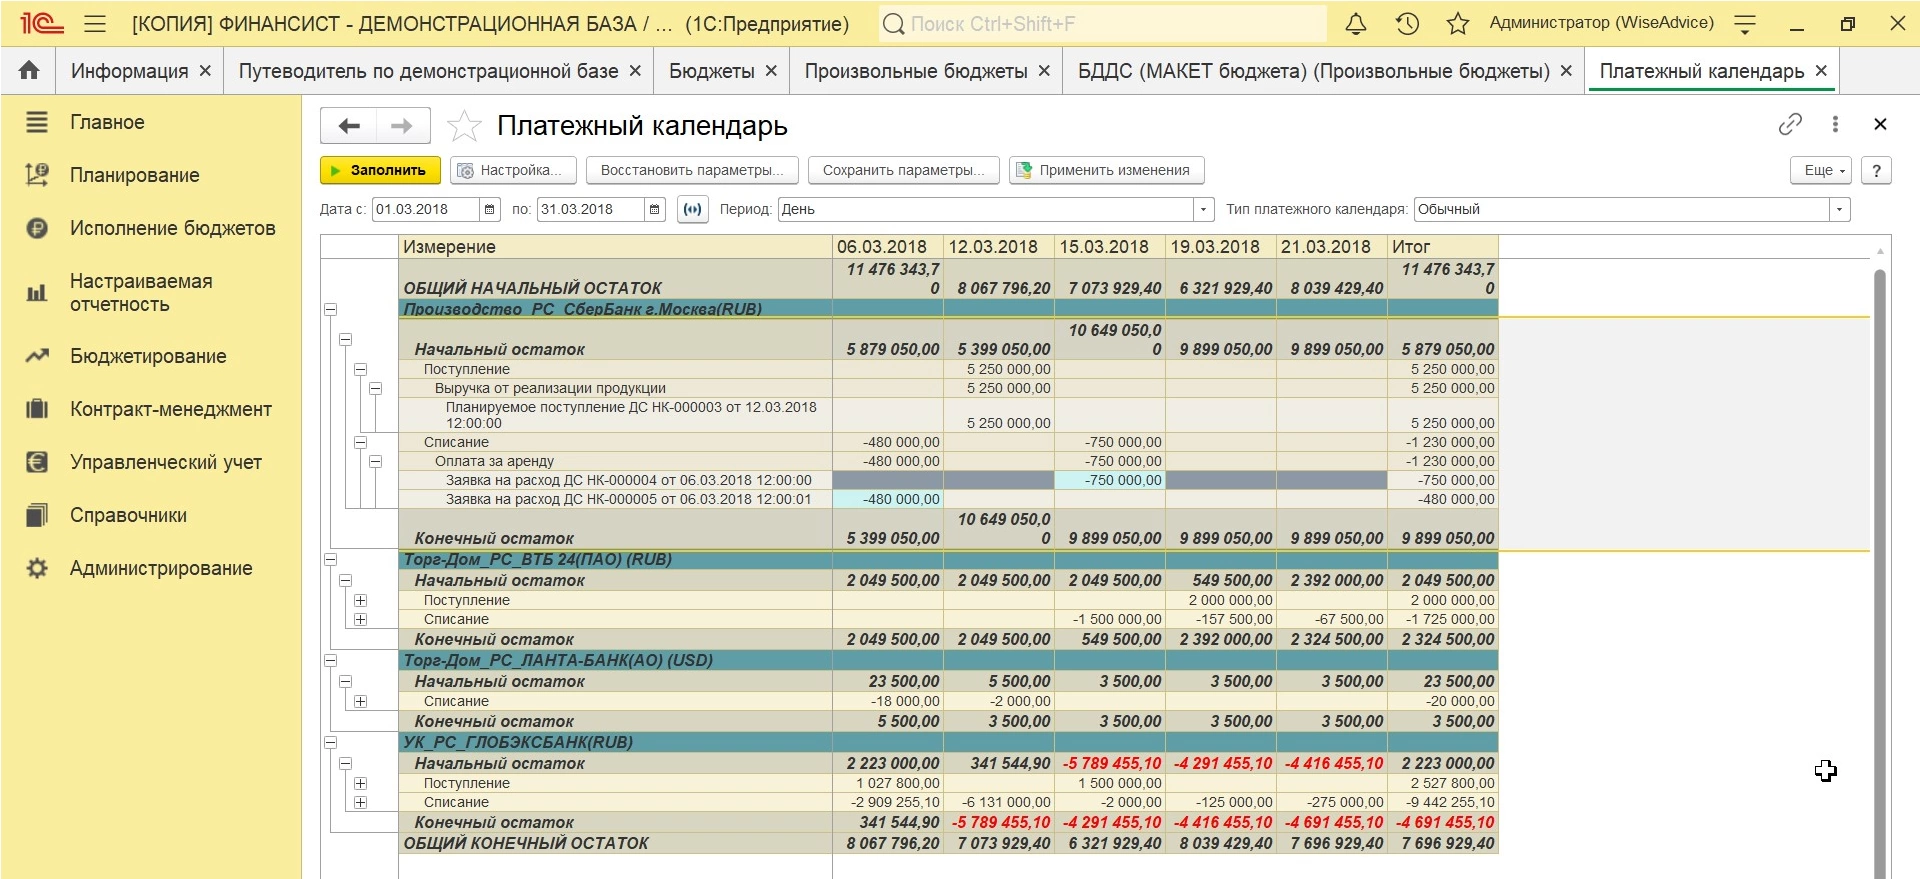1920x879 pixels.
Task: Open the history clock icon
Action: (1407, 24)
